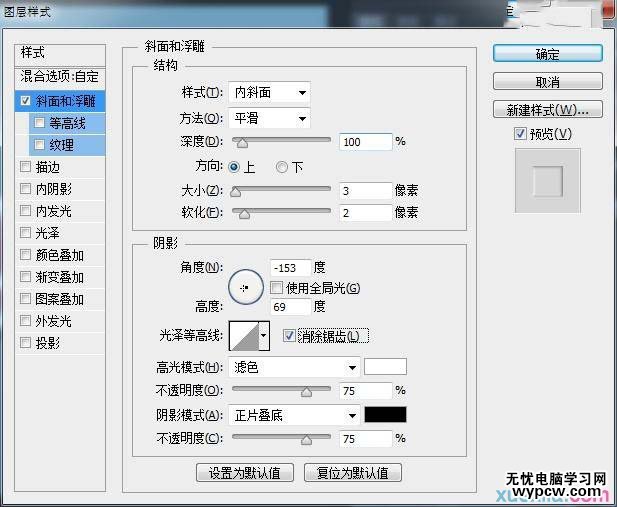Enable the 光泽 style checkbox
617x507 pixels.
tap(25, 233)
